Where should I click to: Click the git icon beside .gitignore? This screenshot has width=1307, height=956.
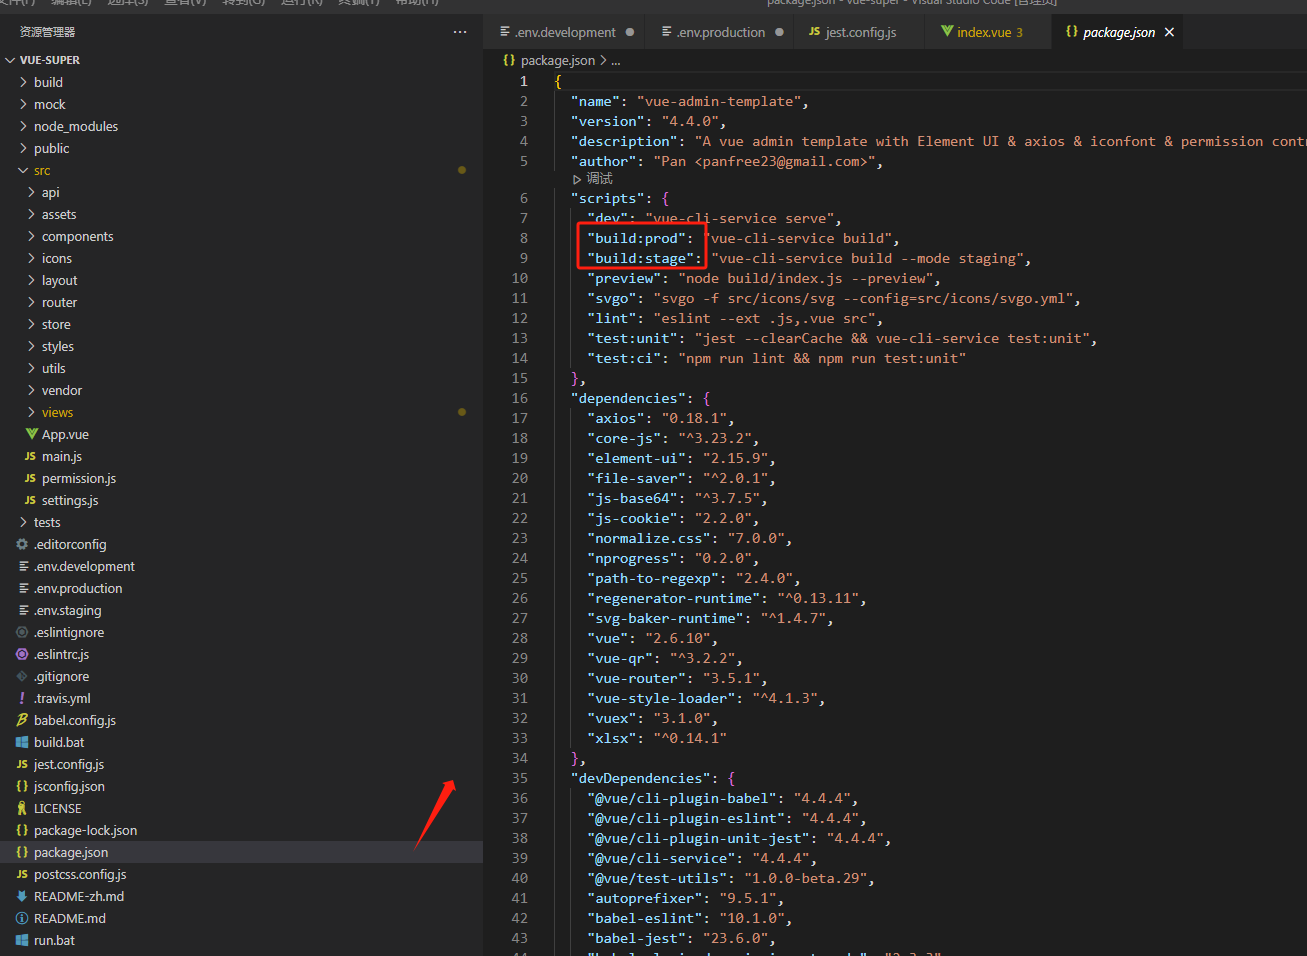tap(22, 676)
